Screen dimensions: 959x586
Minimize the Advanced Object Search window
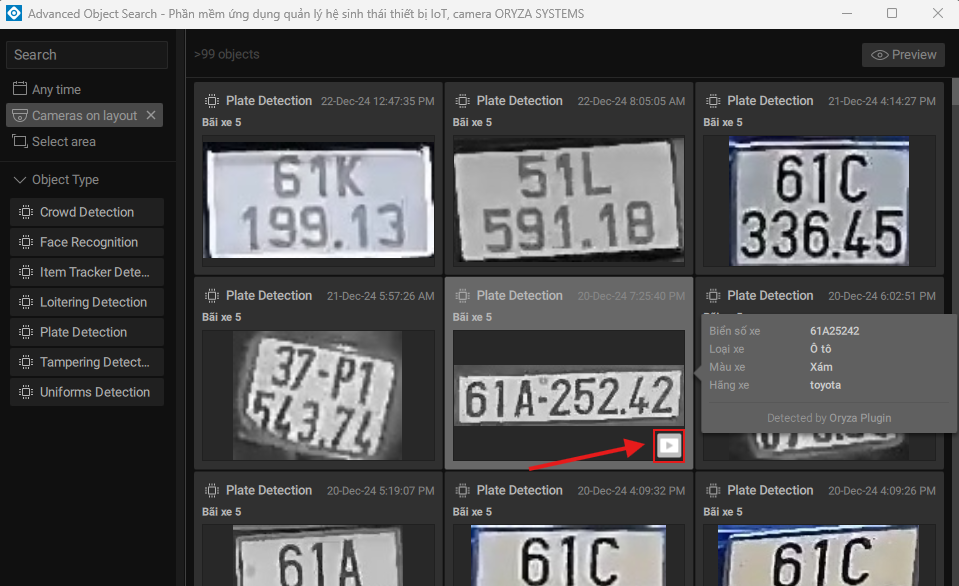click(x=847, y=13)
